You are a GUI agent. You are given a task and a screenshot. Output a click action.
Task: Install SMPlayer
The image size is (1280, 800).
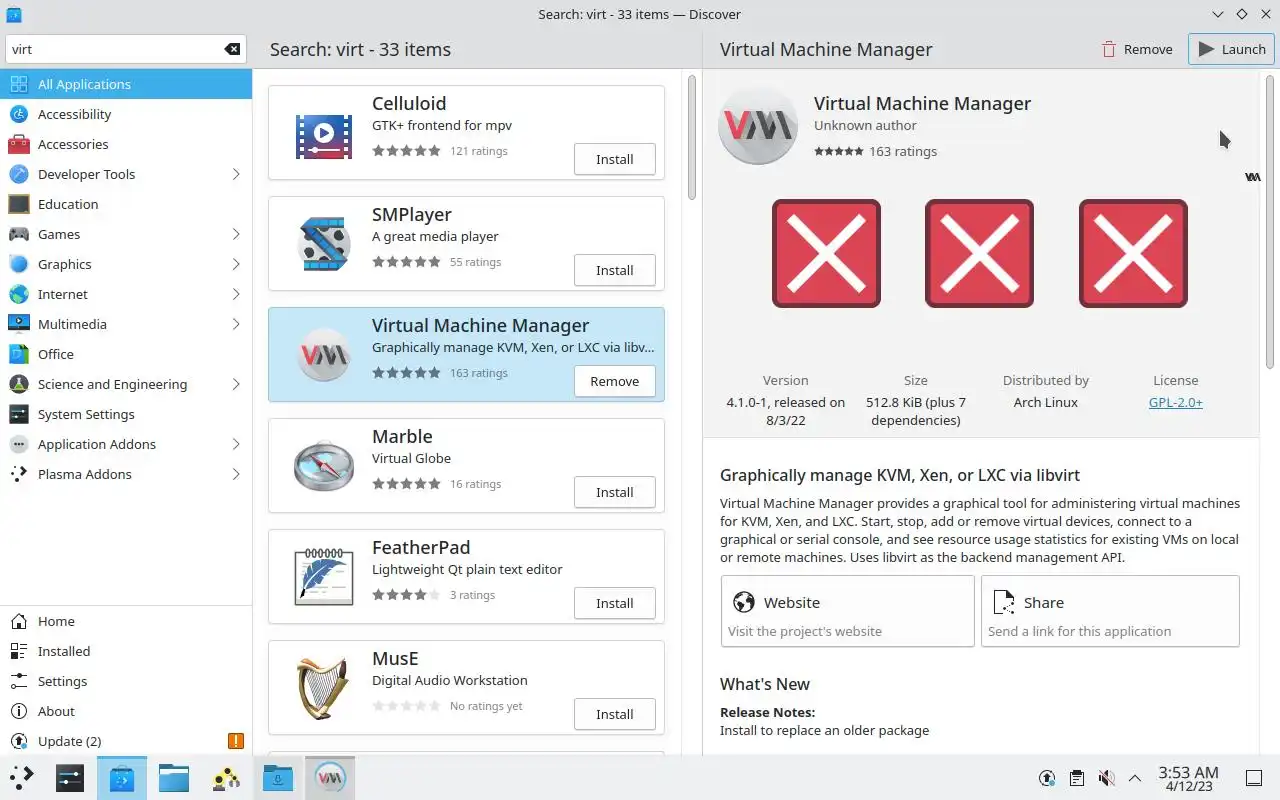[x=615, y=270]
